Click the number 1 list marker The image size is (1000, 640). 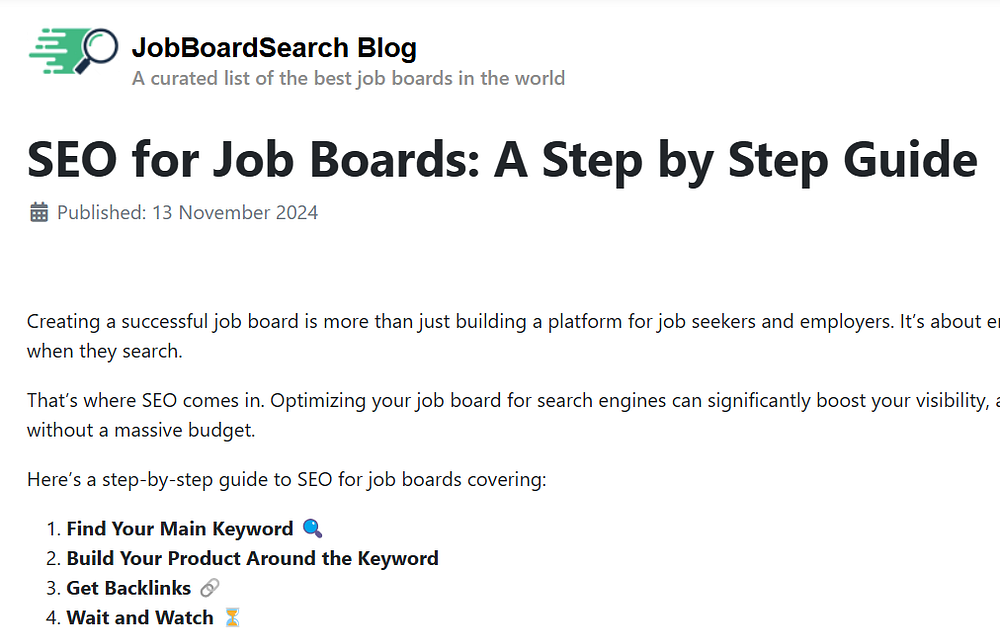click(54, 529)
